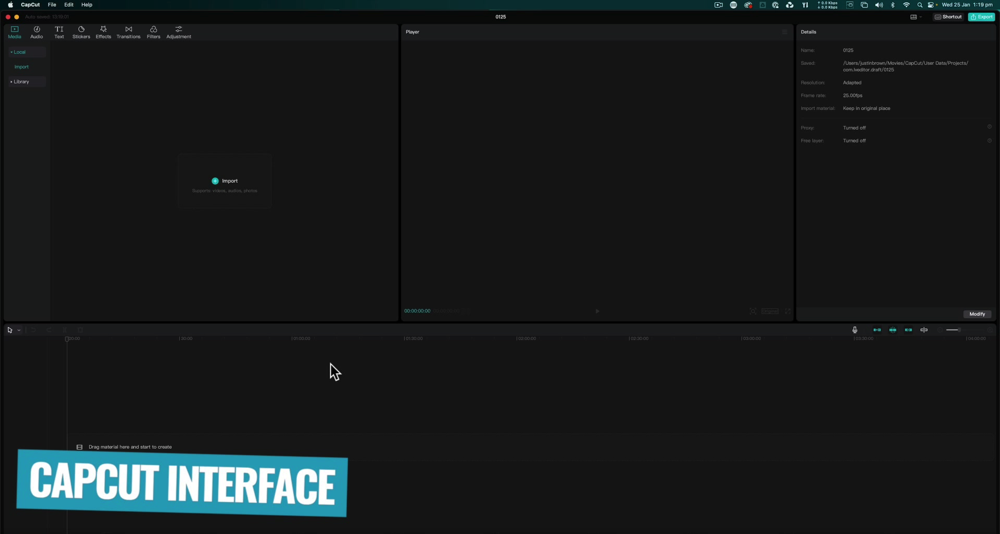Open the Edit menu

(x=69, y=4)
